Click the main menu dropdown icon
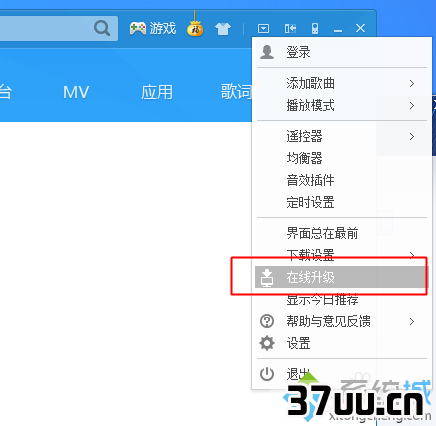The width and height of the screenshot is (436, 426). pyautogui.click(x=263, y=28)
